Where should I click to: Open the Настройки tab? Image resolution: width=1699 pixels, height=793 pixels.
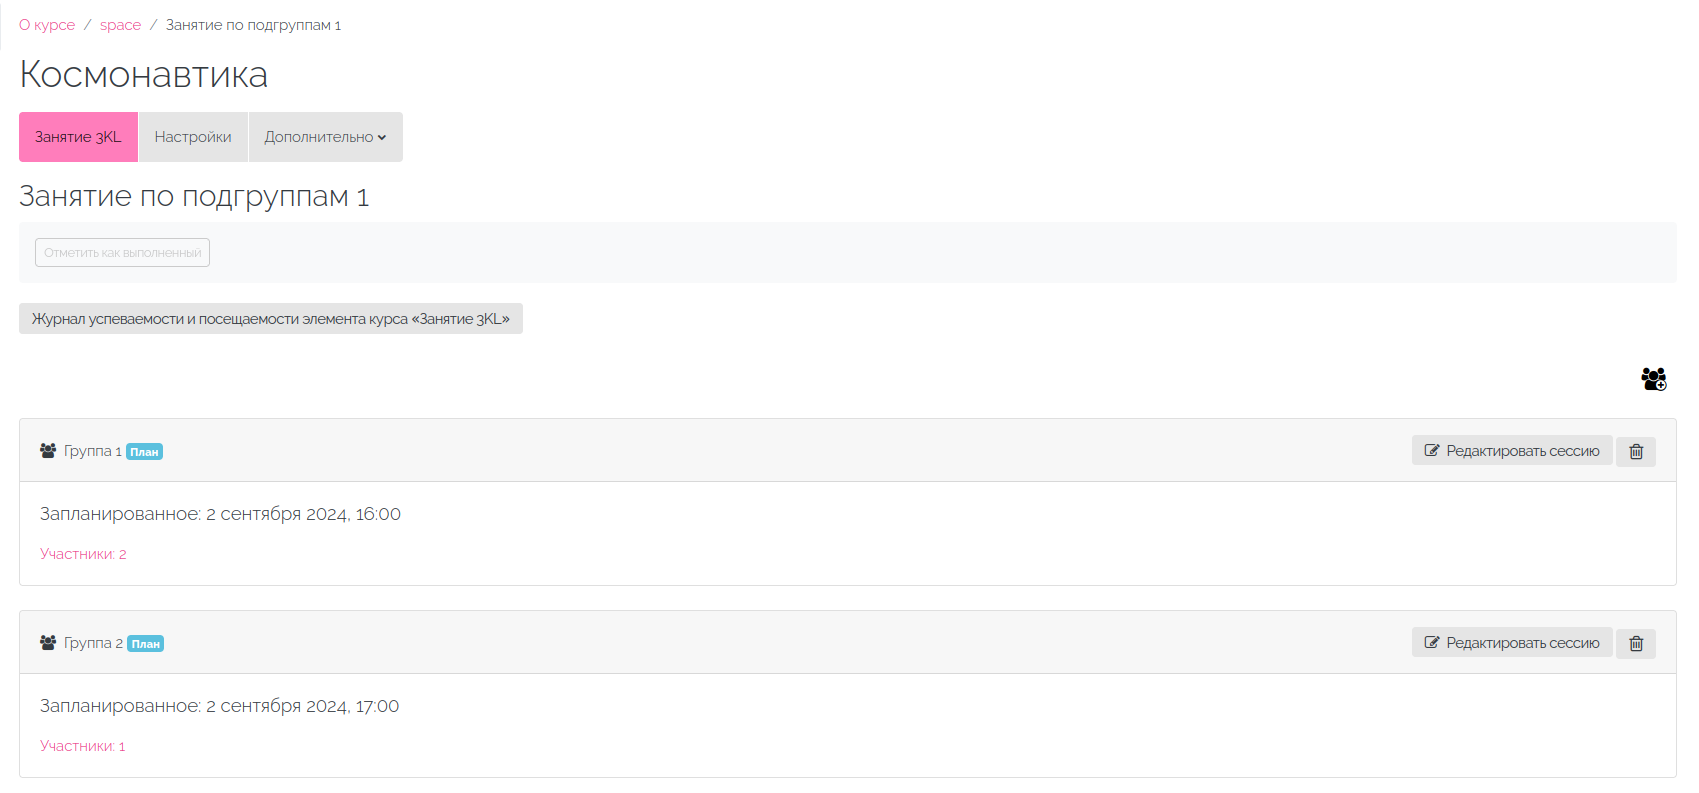[193, 137]
